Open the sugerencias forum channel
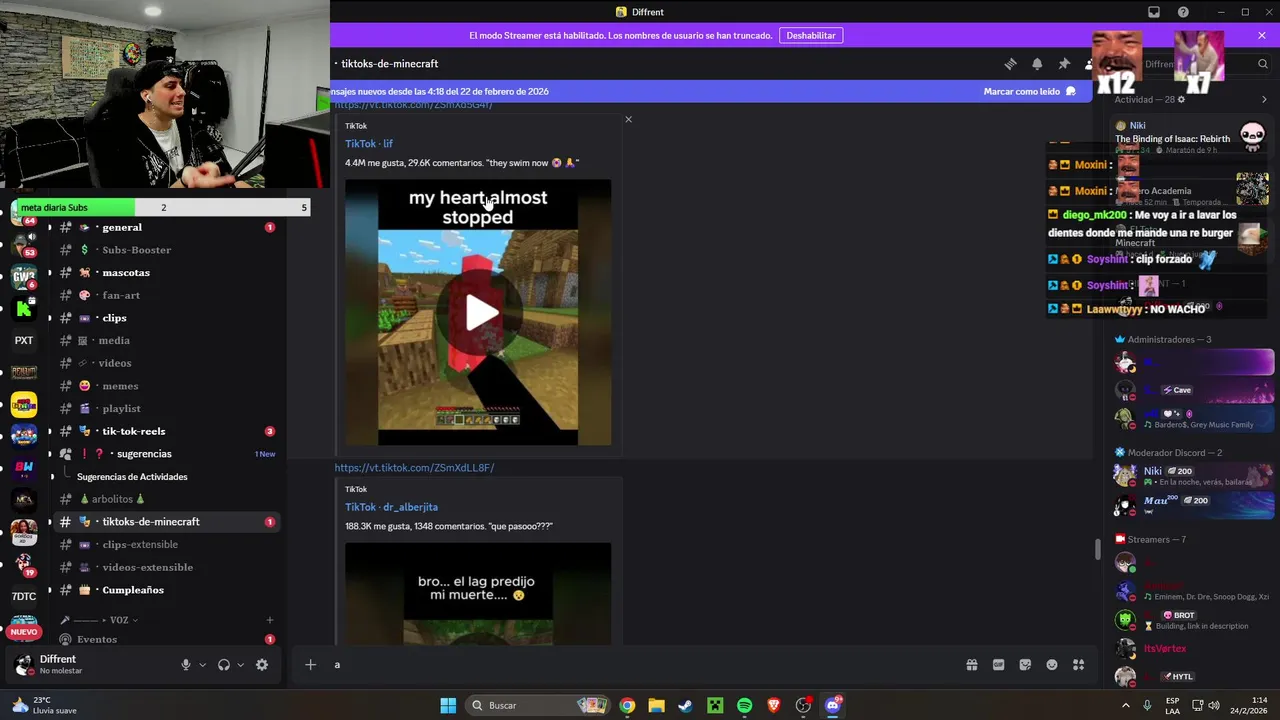The height and width of the screenshot is (720, 1280). coord(165,454)
